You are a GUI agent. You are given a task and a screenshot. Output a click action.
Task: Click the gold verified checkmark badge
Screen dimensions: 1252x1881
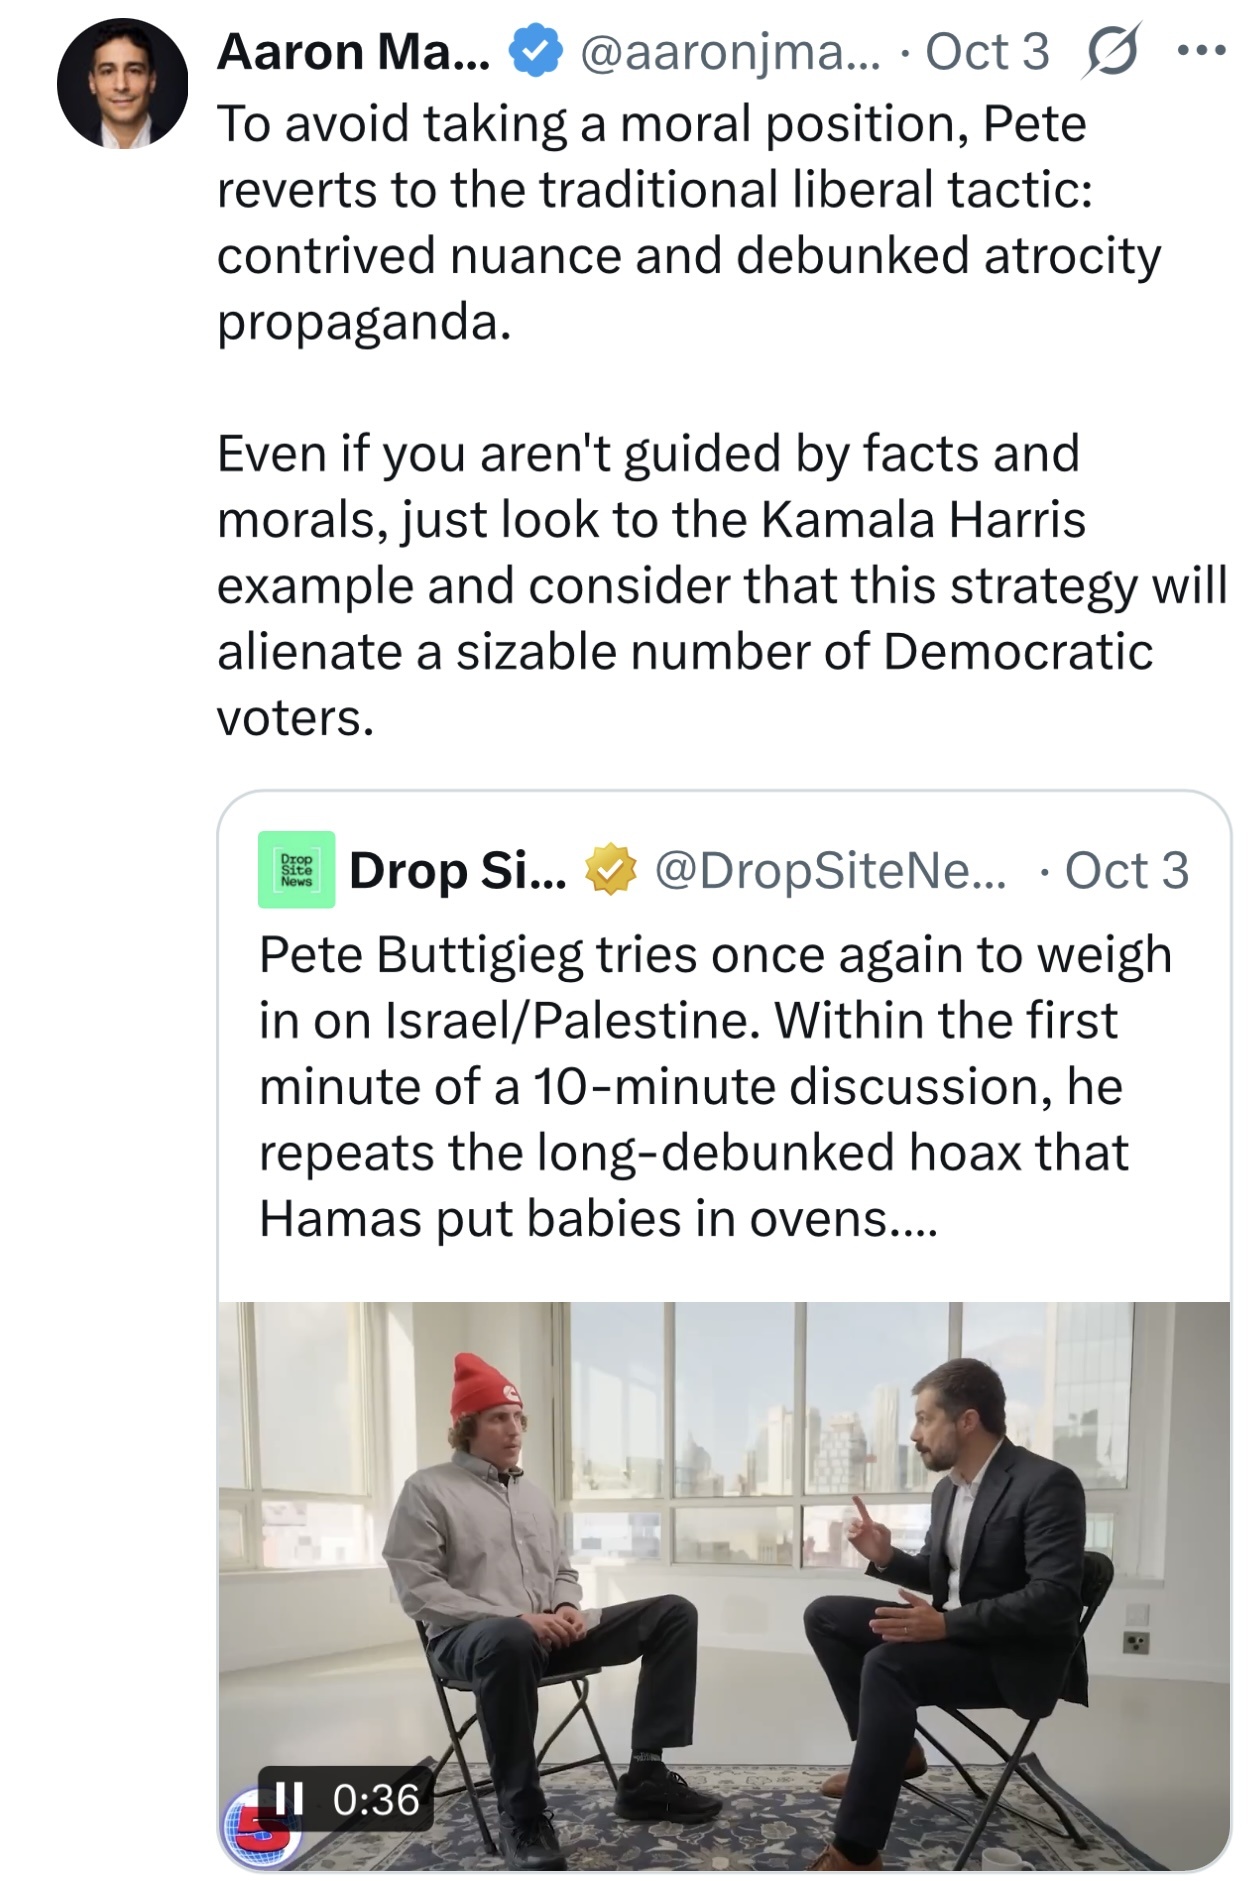pos(610,869)
